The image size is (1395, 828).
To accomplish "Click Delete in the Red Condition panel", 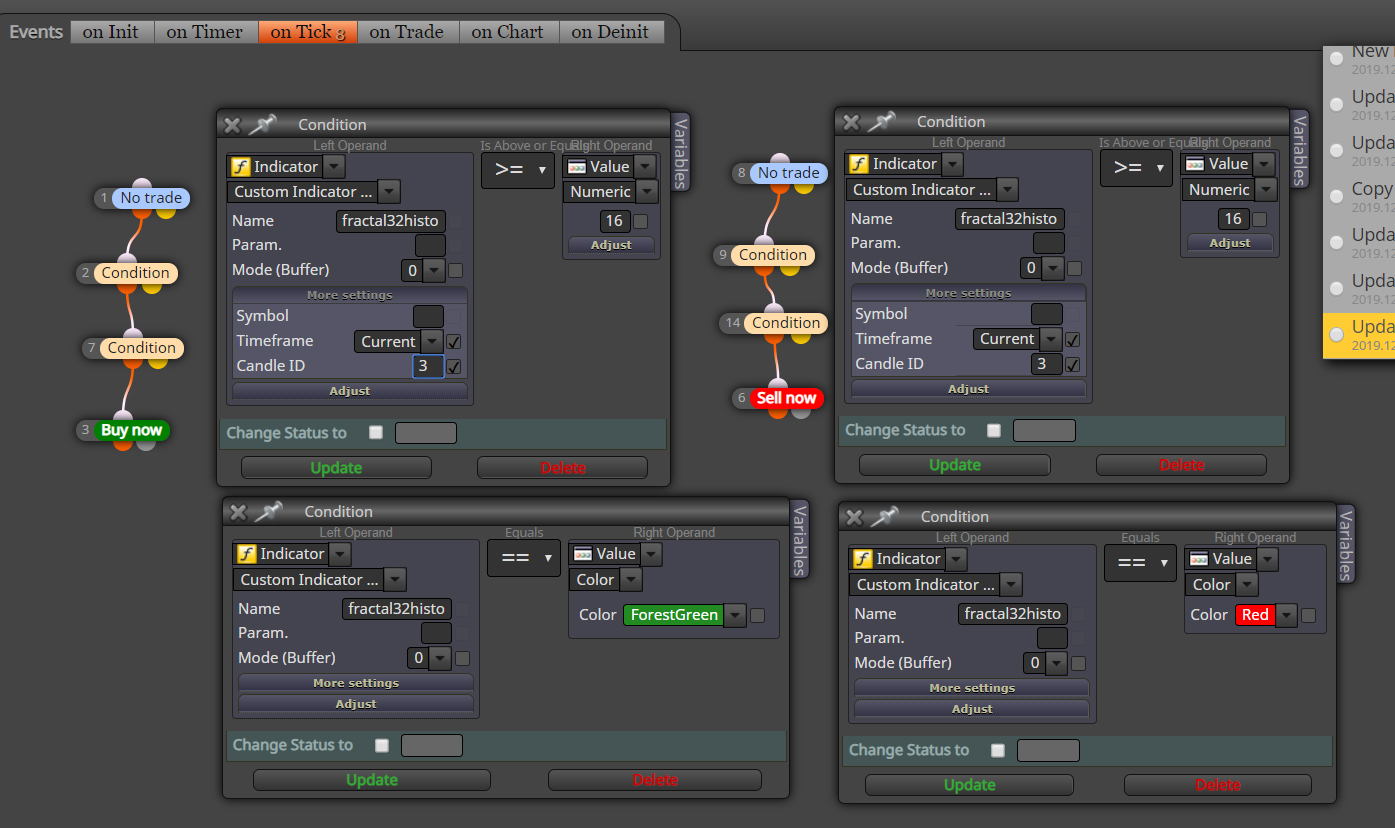I will coord(1218,785).
